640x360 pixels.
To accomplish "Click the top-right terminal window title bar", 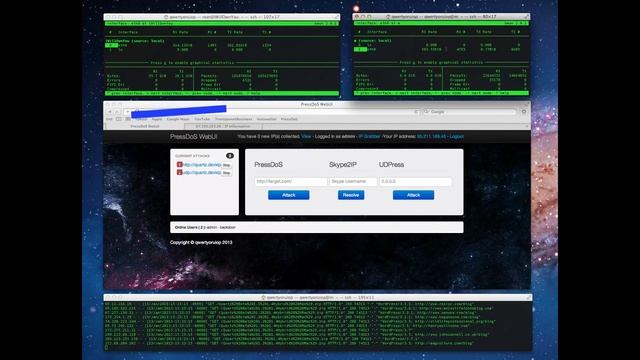I will pos(441,17).
